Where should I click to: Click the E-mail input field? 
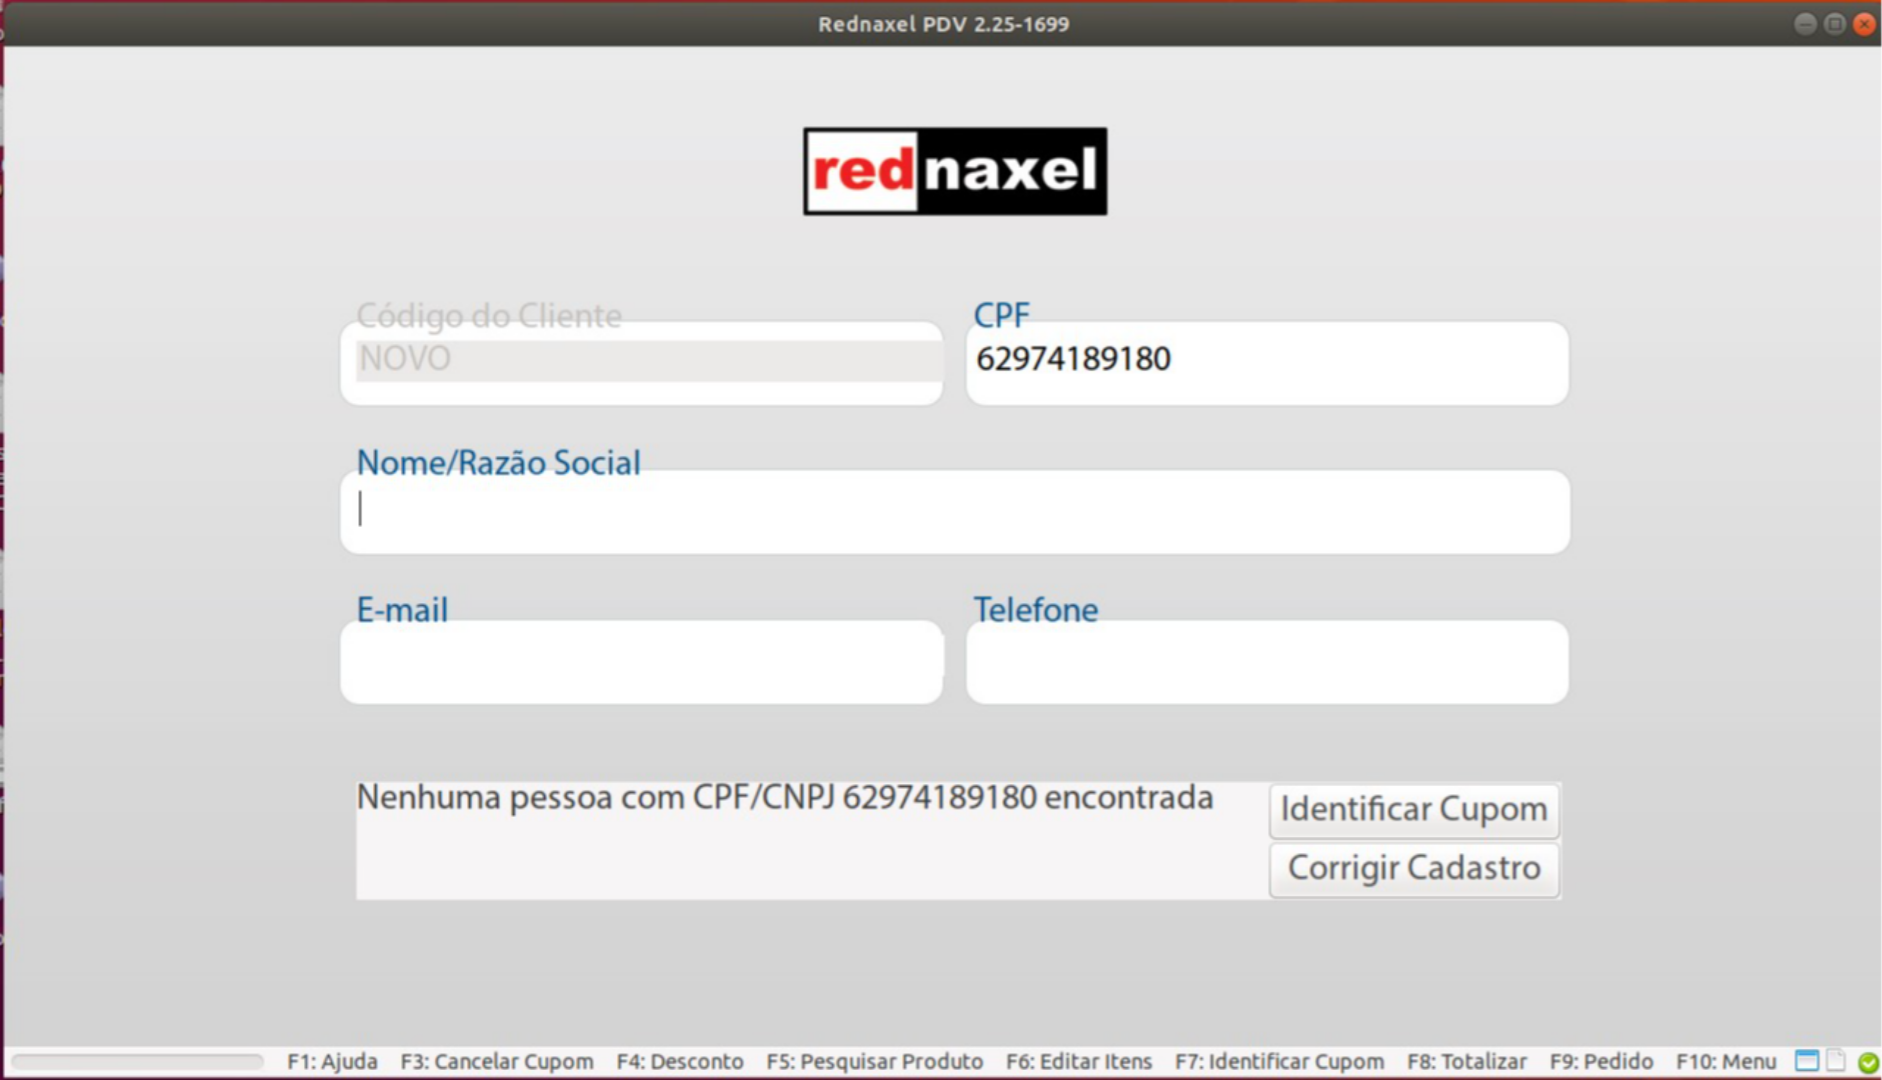point(641,662)
